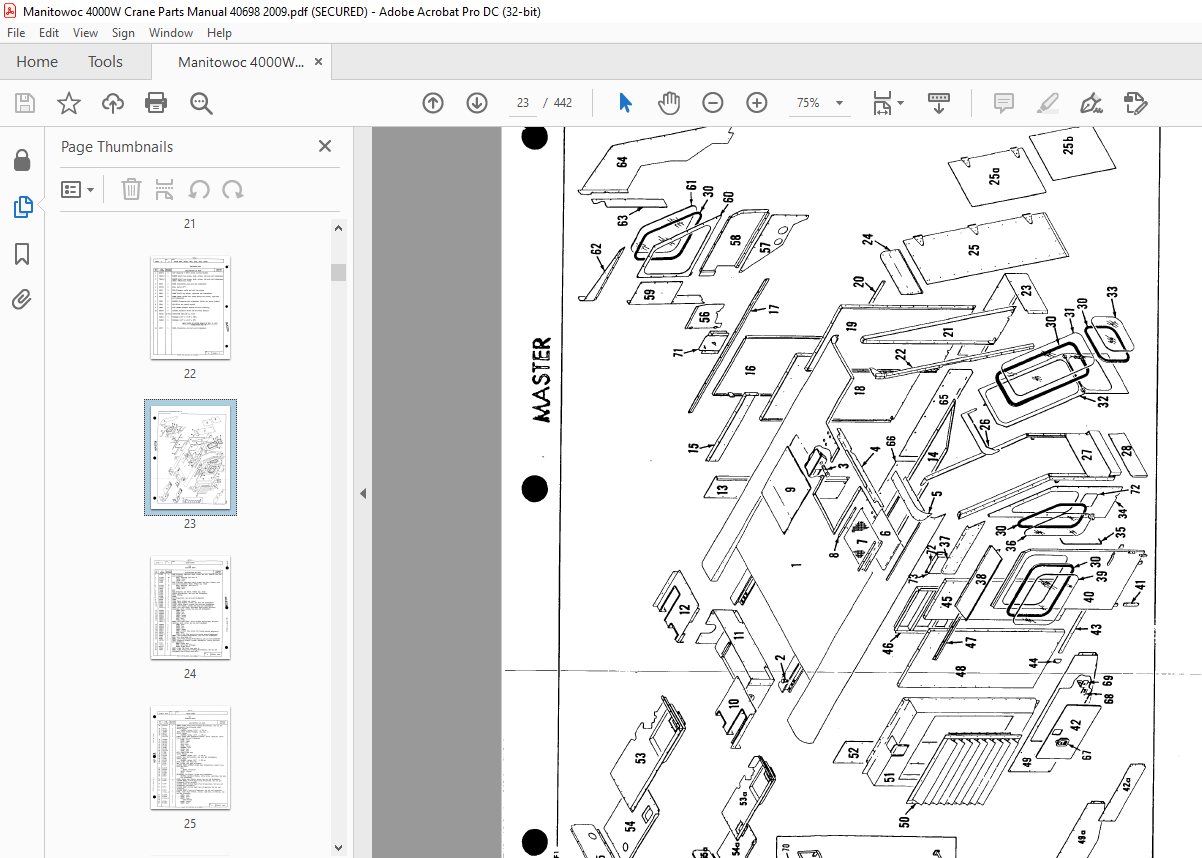Open the find text magnifier tool
Screen dimensions: 1202x858
pyautogui.click(x=201, y=103)
